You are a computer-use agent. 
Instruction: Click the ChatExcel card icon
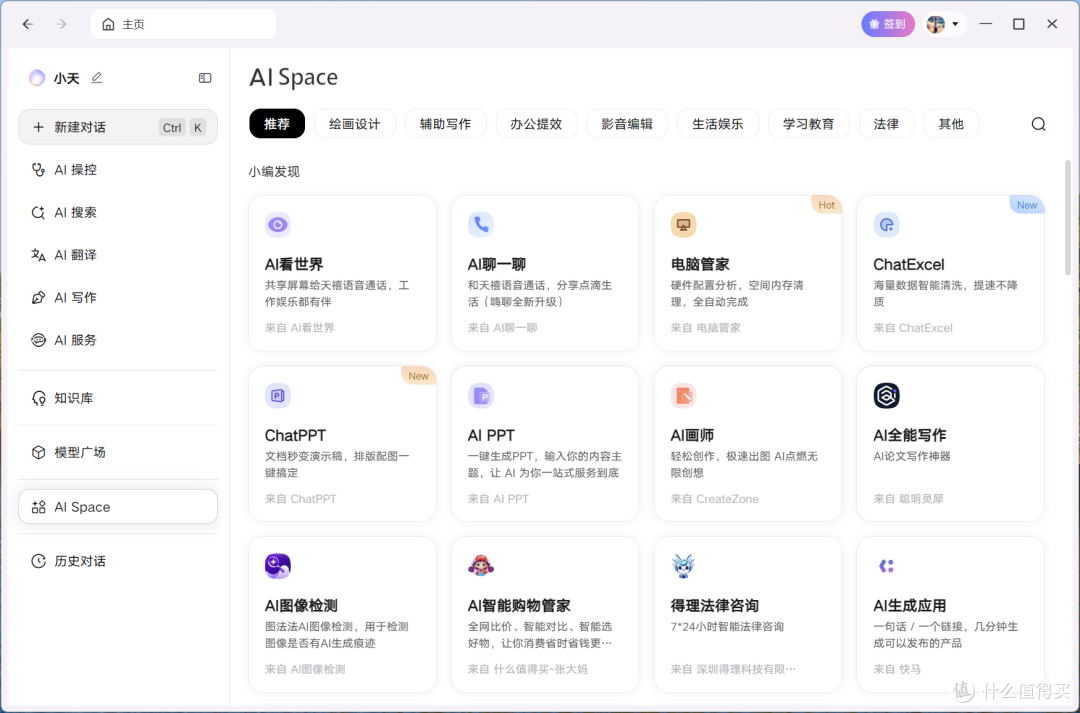click(x=886, y=225)
